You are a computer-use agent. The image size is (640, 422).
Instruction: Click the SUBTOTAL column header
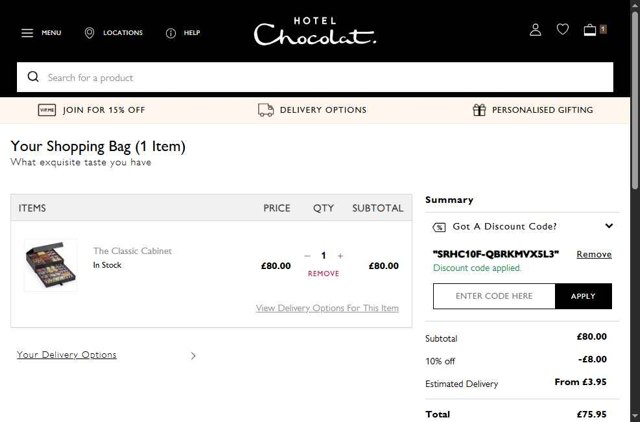(378, 208)
